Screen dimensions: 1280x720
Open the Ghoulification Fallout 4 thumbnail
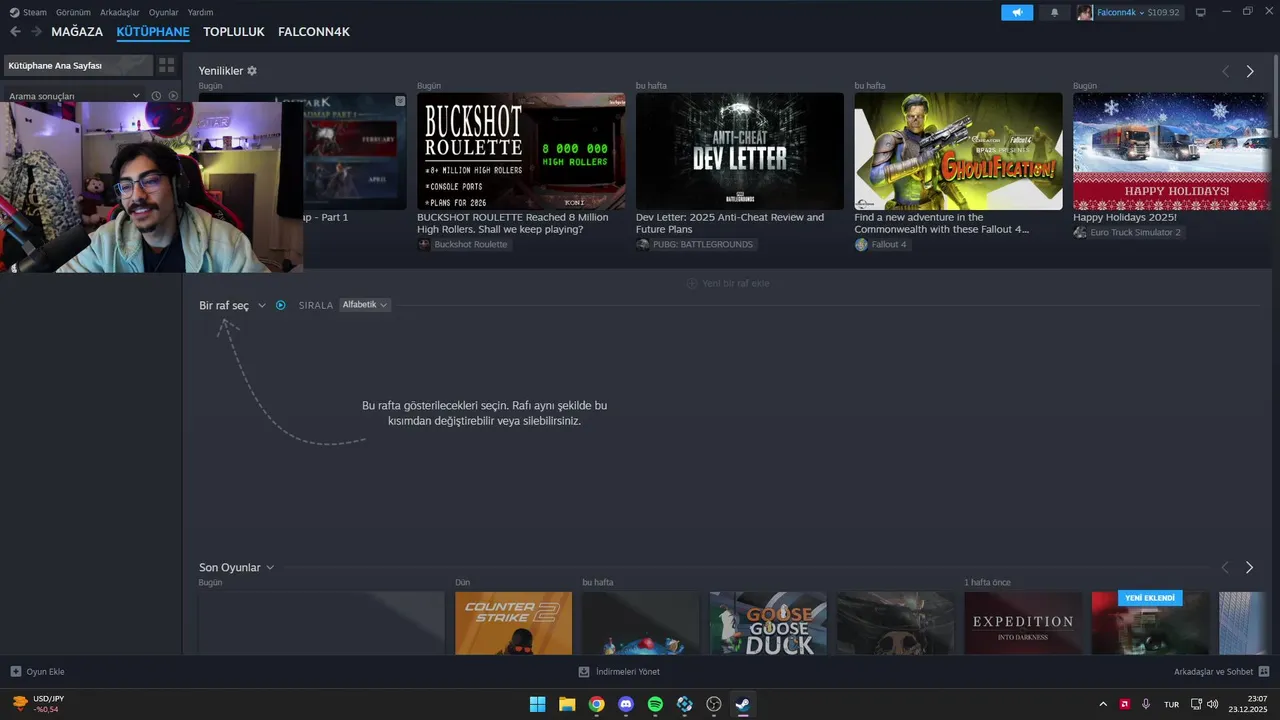click(958, 151)
